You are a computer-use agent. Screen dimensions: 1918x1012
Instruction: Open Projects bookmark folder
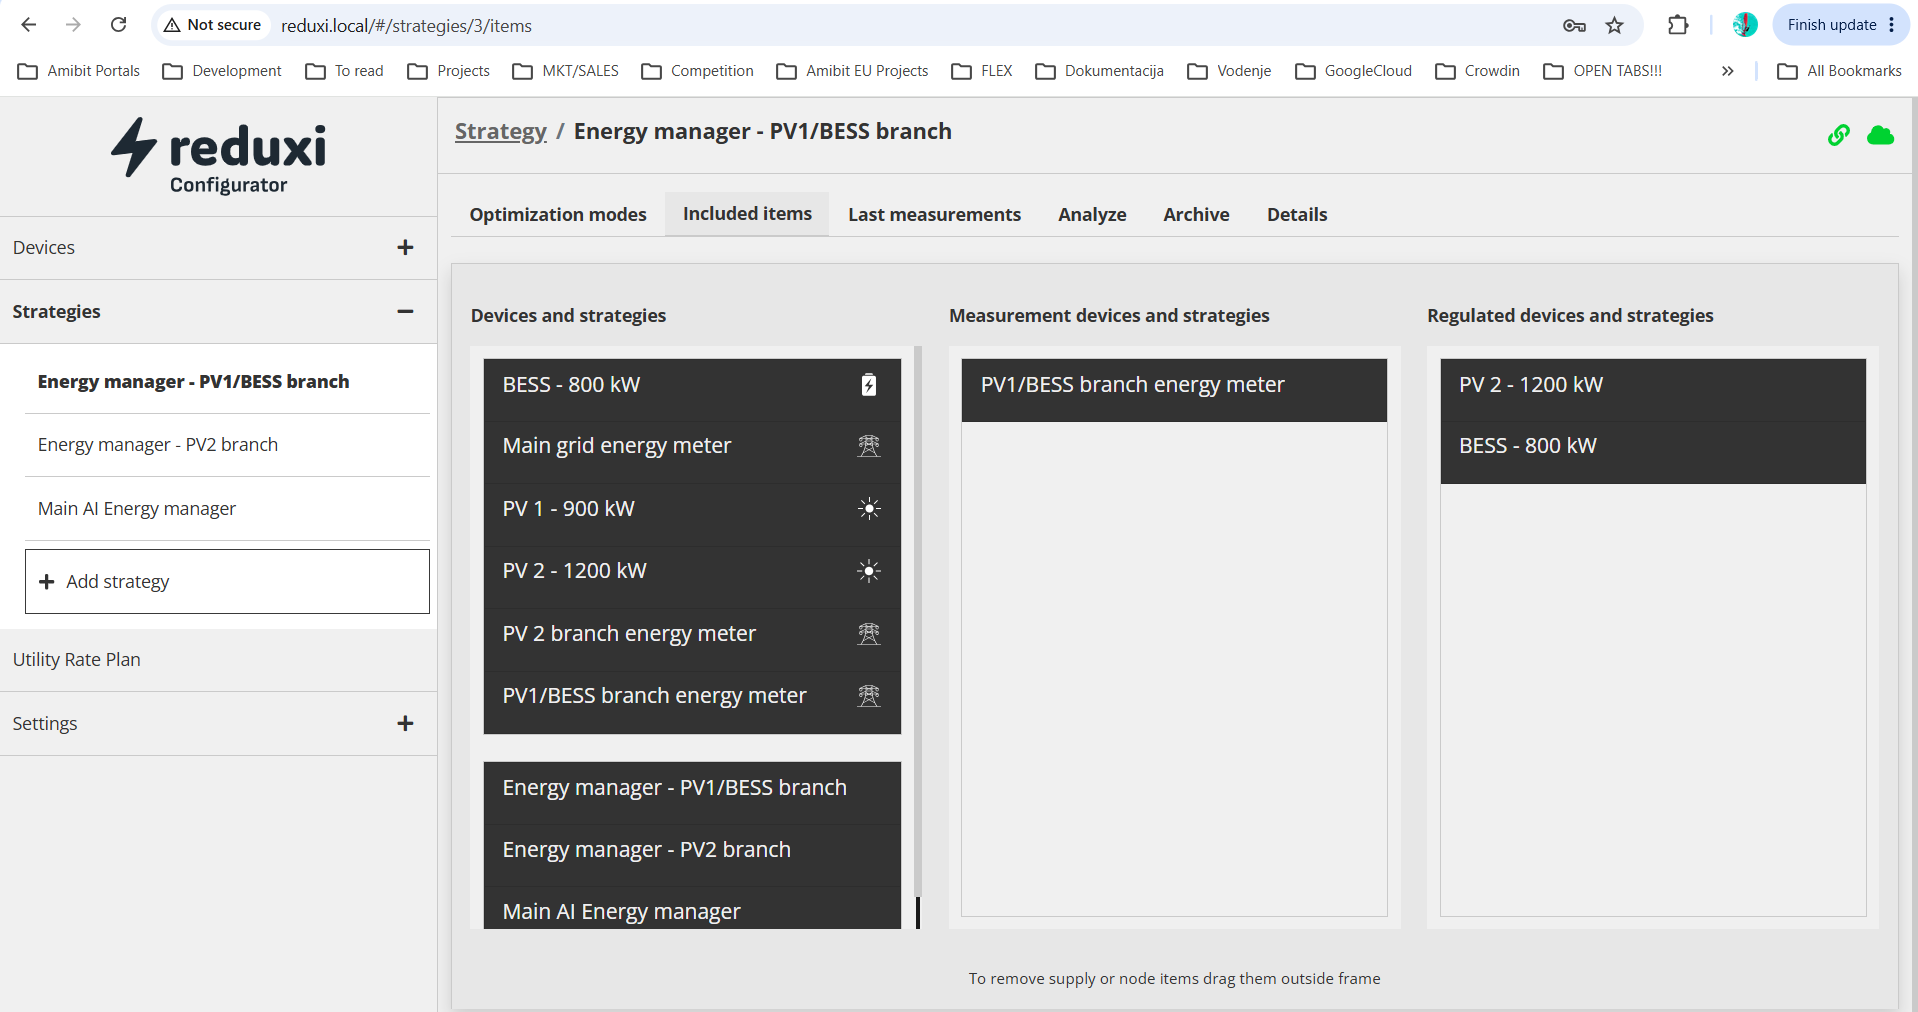(448, 71)
